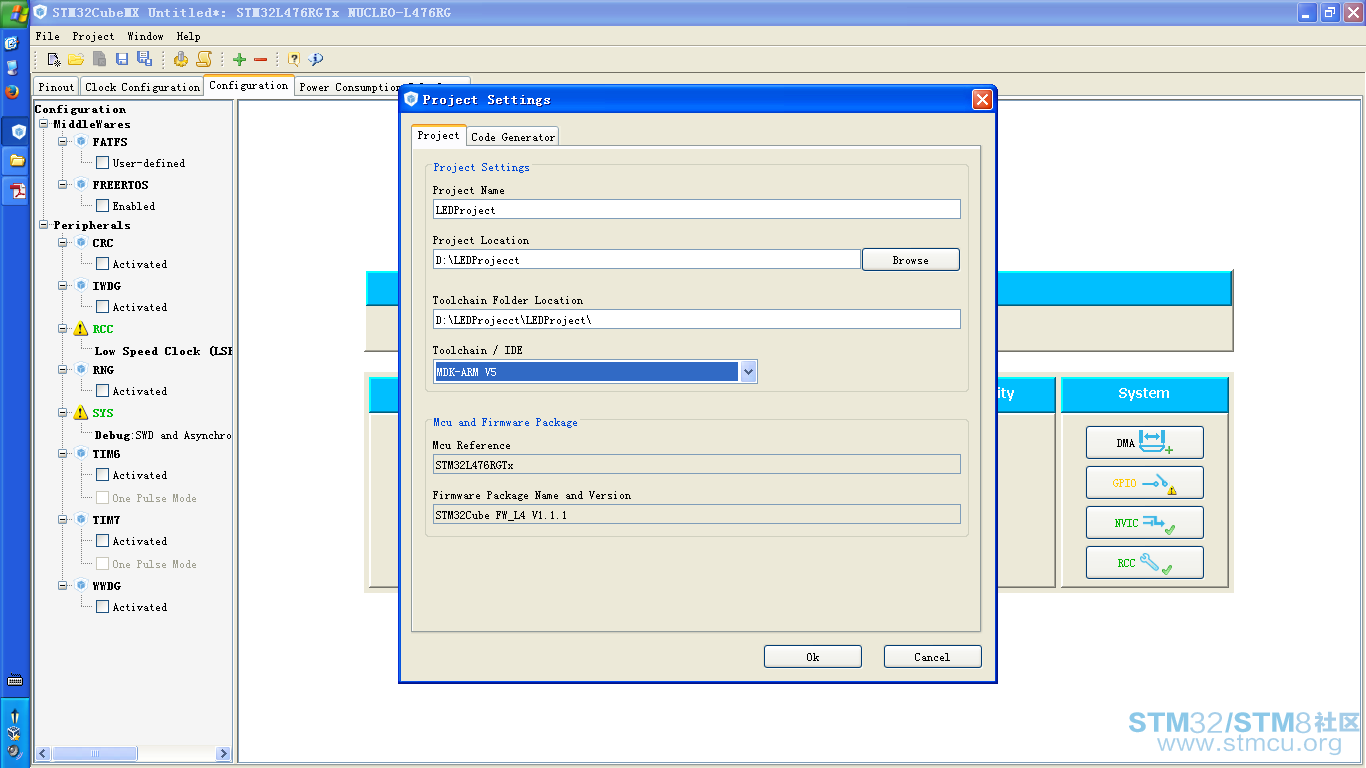This screenshot has width=1366, height=768.
Task: Open the folder taskbar icon
Action: [x=16, y=160]
